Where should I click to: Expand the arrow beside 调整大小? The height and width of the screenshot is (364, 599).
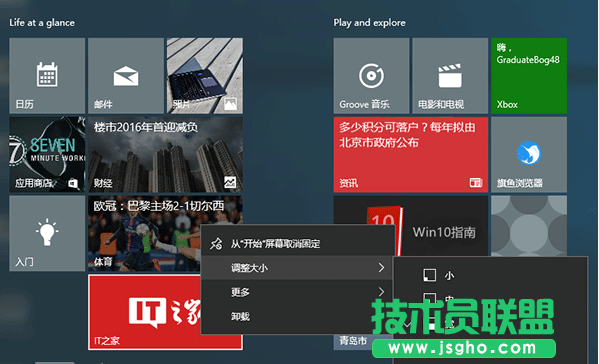pos(381,268)
